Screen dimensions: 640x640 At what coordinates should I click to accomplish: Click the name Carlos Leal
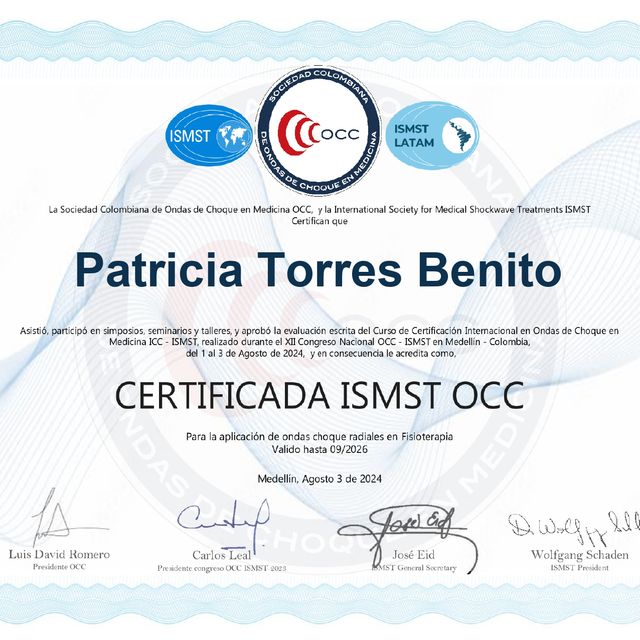222,555
